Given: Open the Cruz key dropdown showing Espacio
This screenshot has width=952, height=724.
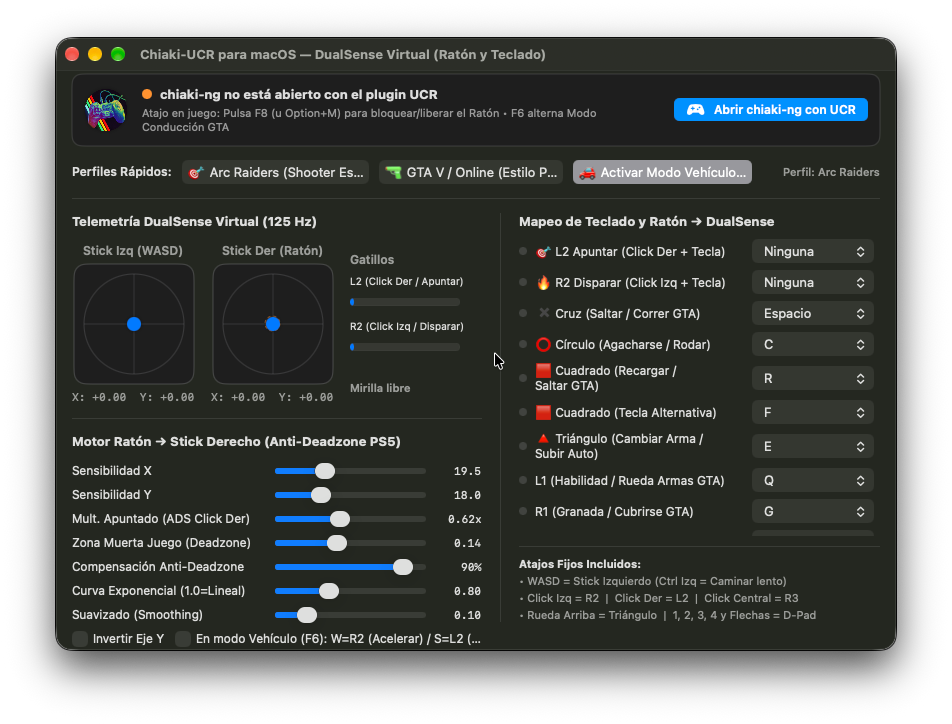Looking at the screenshot, I should click(x=812, y=313).
